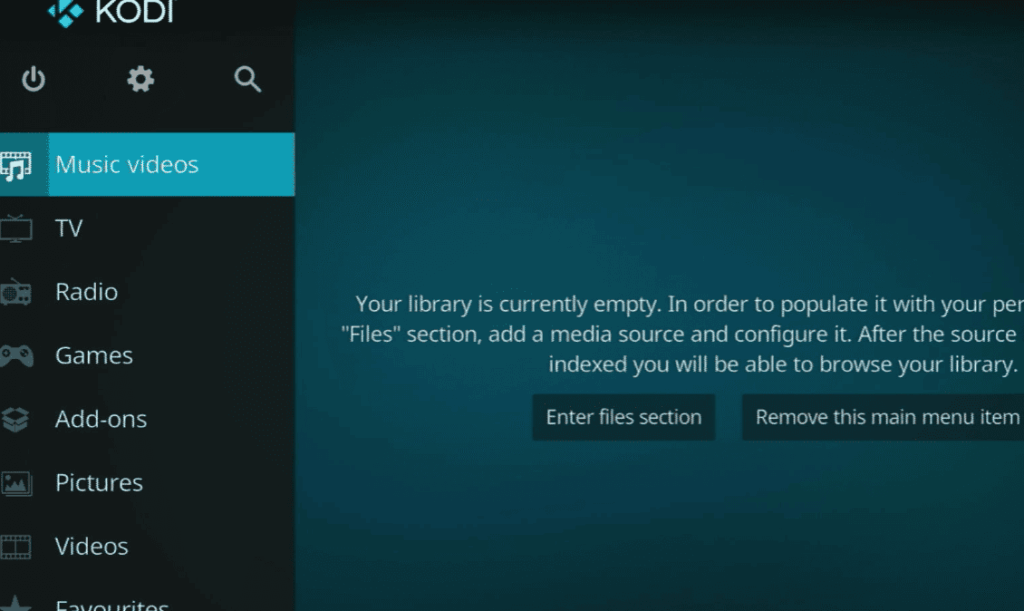The width and height of the screenshot is (1024, 611).
Task: Open the Radio menu item
Action: pyautogui.click(x=147, y=292)
